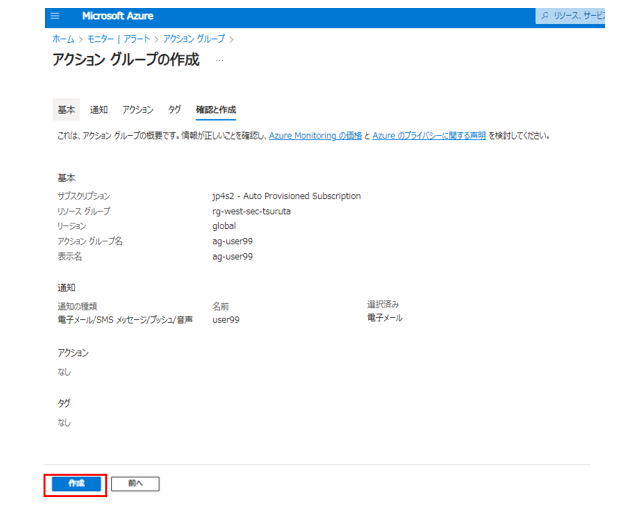
Task: Click the 通知の種類 column header
Action: [x=77, y=306]
